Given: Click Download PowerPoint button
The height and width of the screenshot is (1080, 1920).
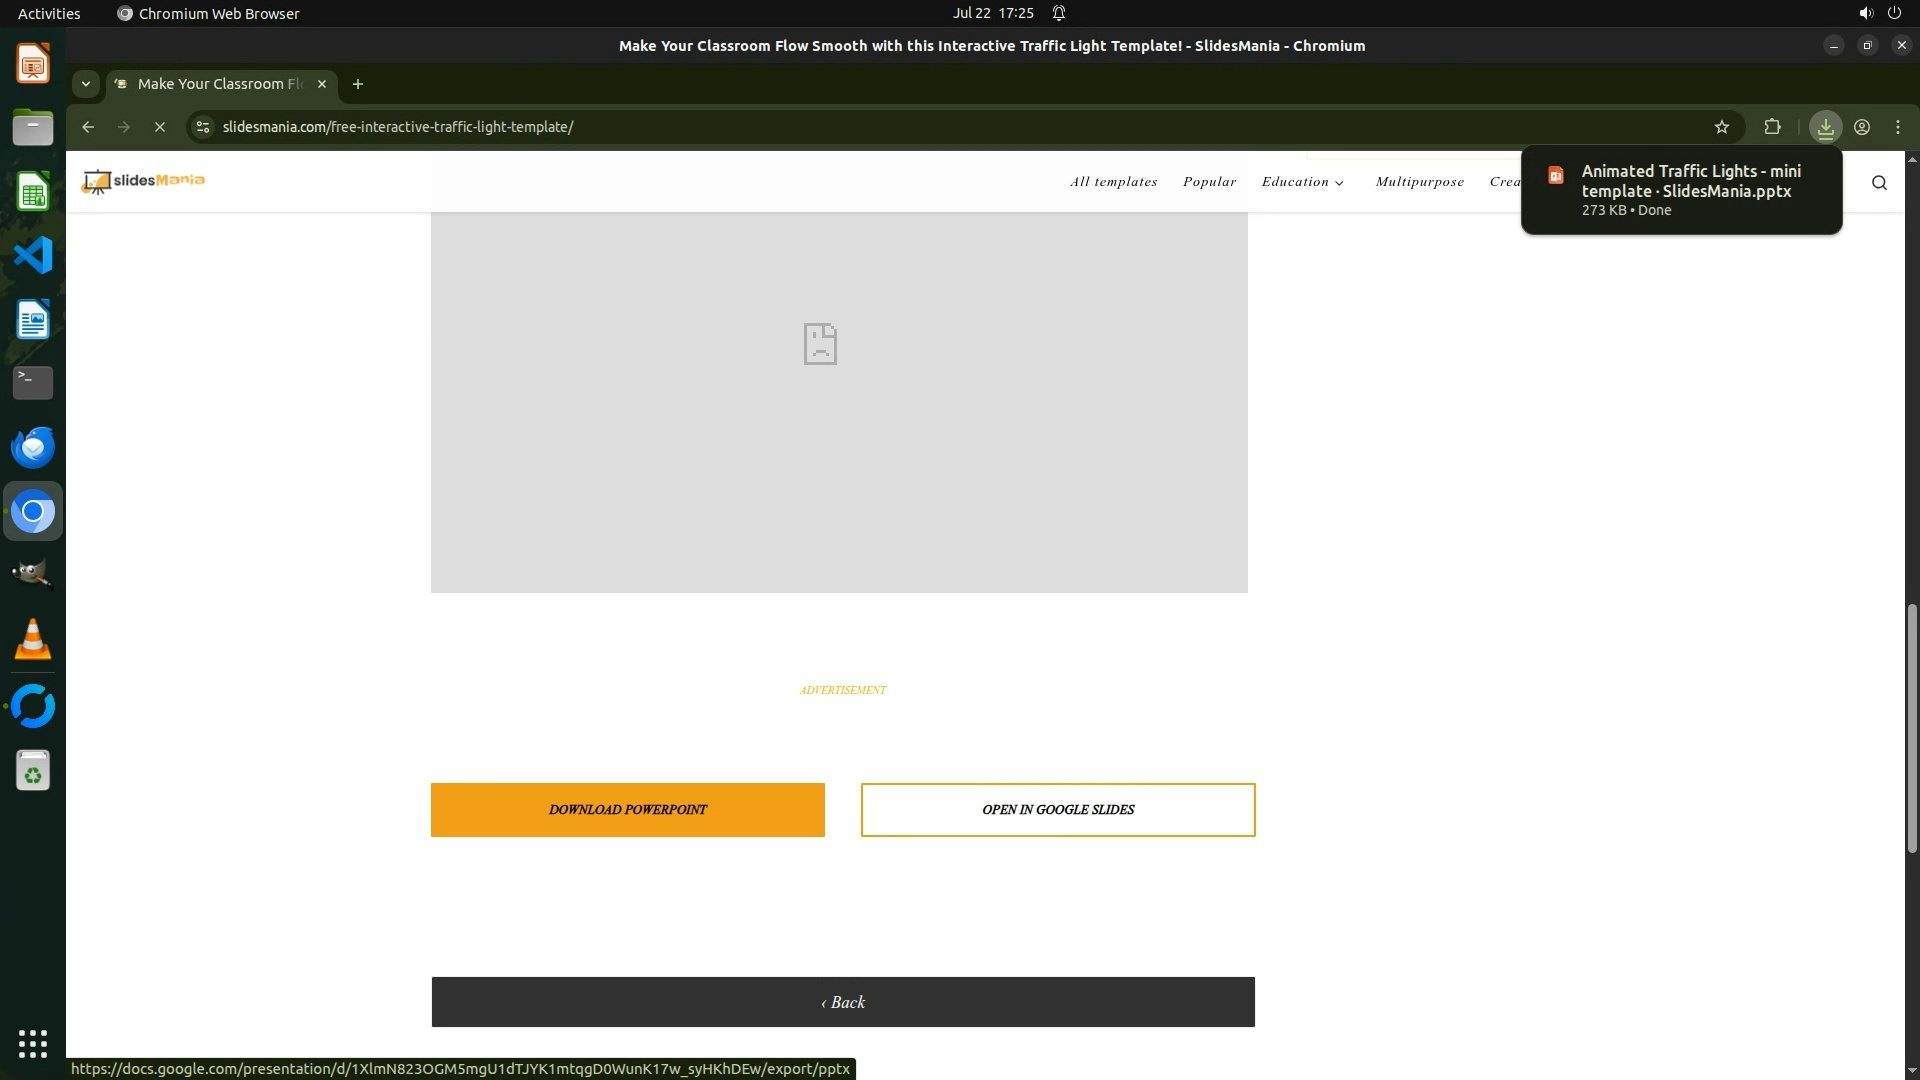Looking at the screenshot, I should click(627, 810).
